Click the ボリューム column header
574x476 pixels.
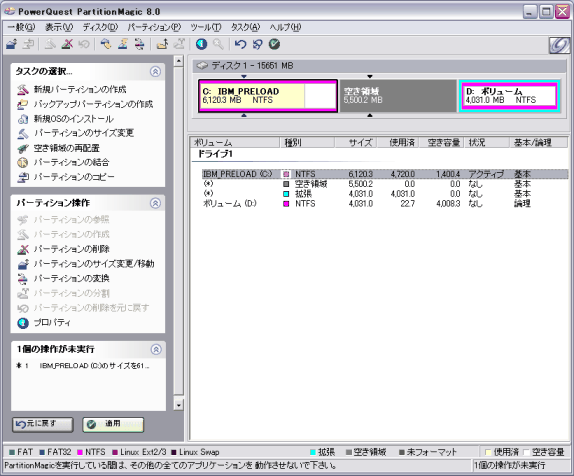pyautogui.click(x=235, y=142)
